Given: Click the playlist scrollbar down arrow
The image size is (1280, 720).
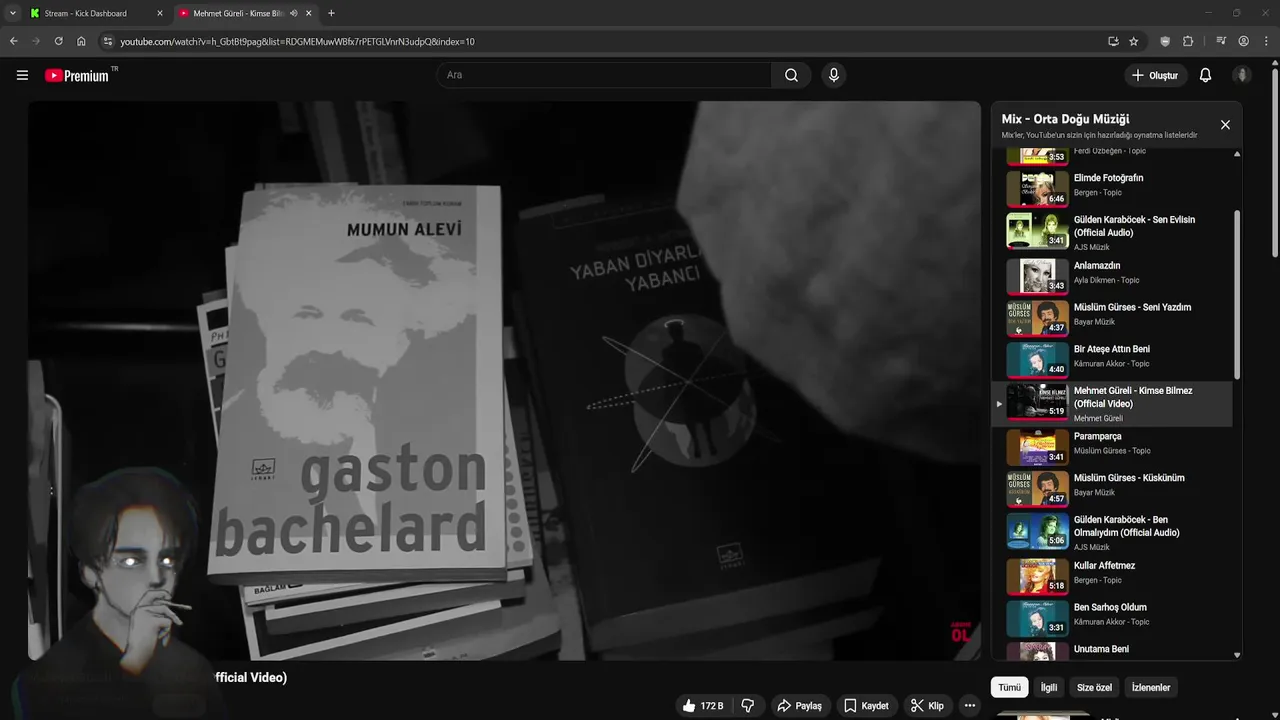Looking at the screenshot, I should click(x=1237, y=655).
